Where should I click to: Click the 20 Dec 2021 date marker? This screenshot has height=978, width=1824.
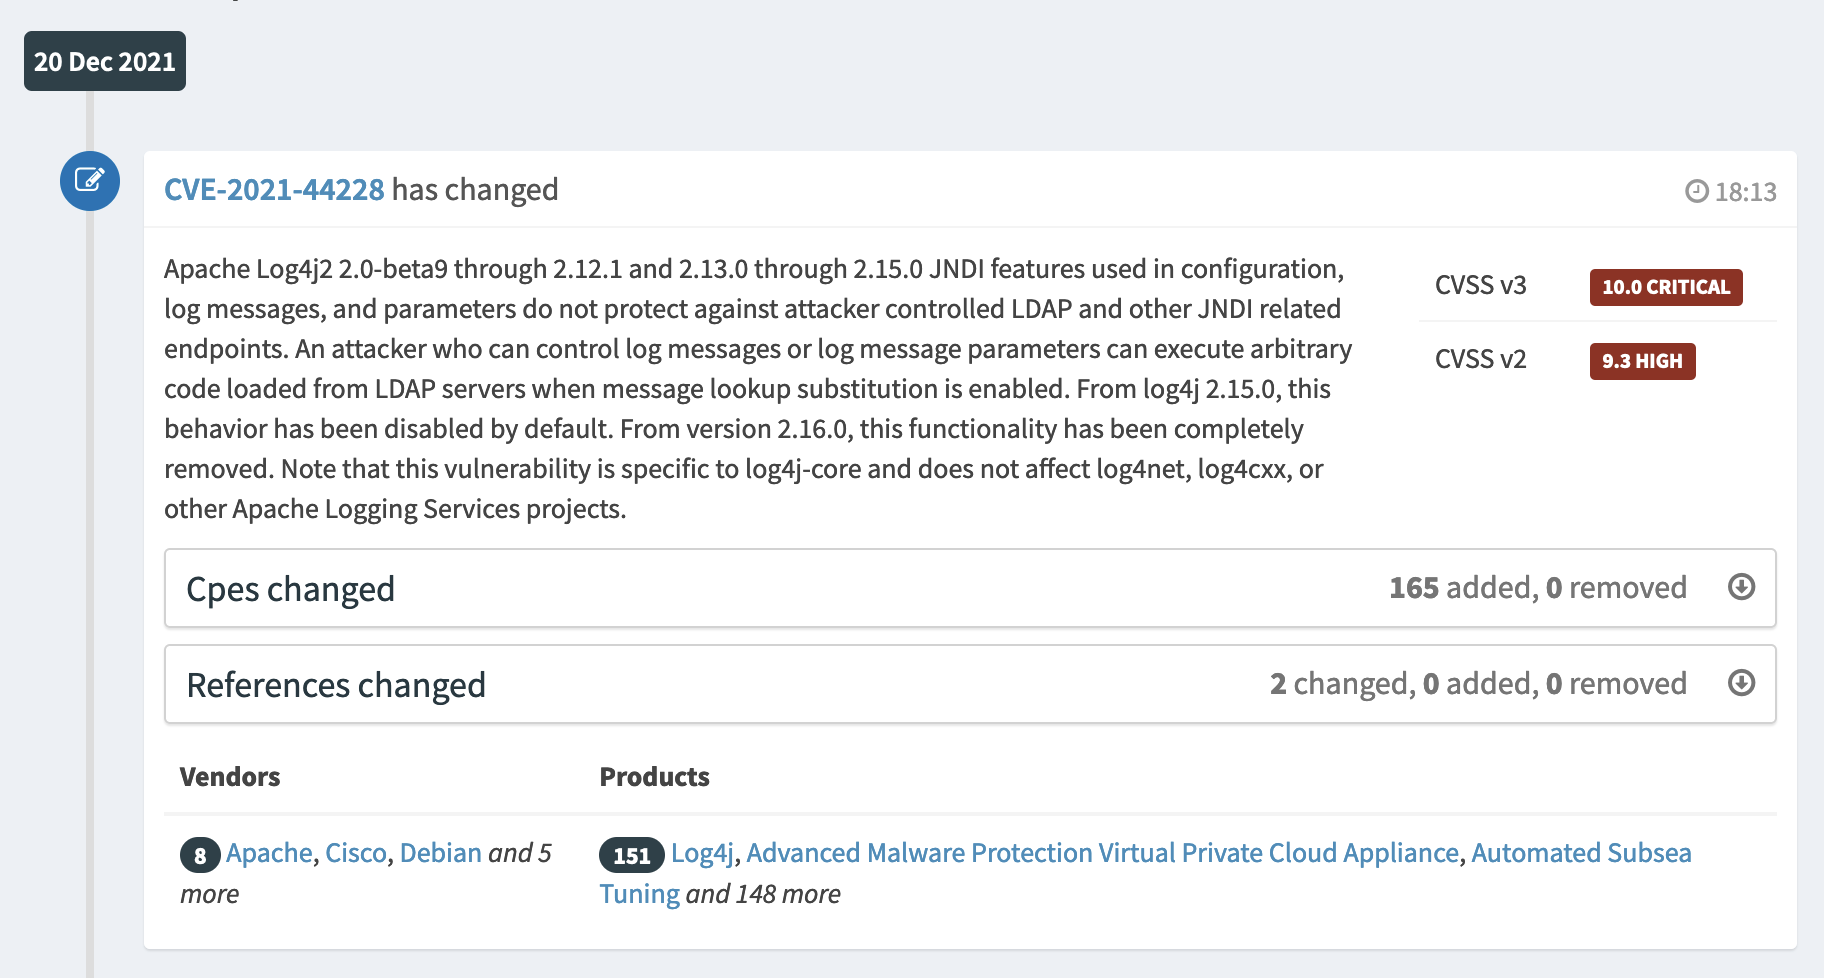pos(105,61)
